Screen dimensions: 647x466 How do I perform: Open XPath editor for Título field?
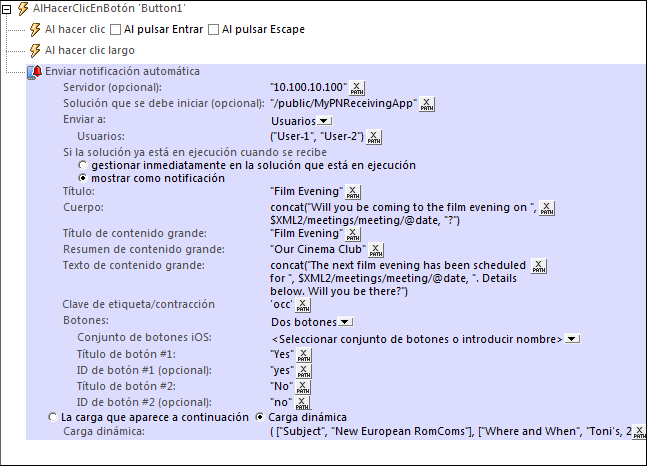[353, 192]
